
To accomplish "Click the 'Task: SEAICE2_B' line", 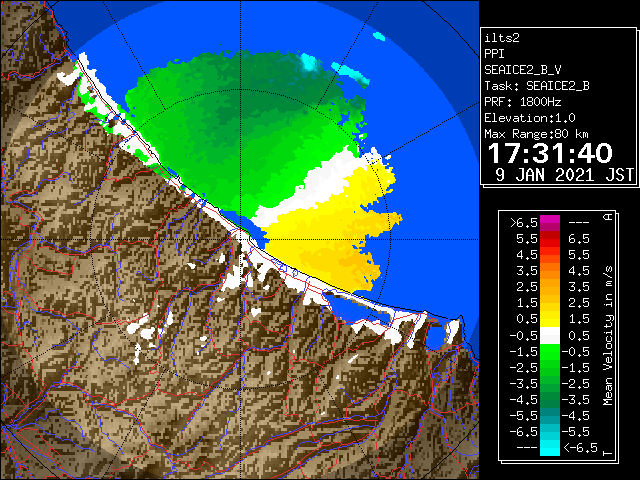I will [537, 86].
